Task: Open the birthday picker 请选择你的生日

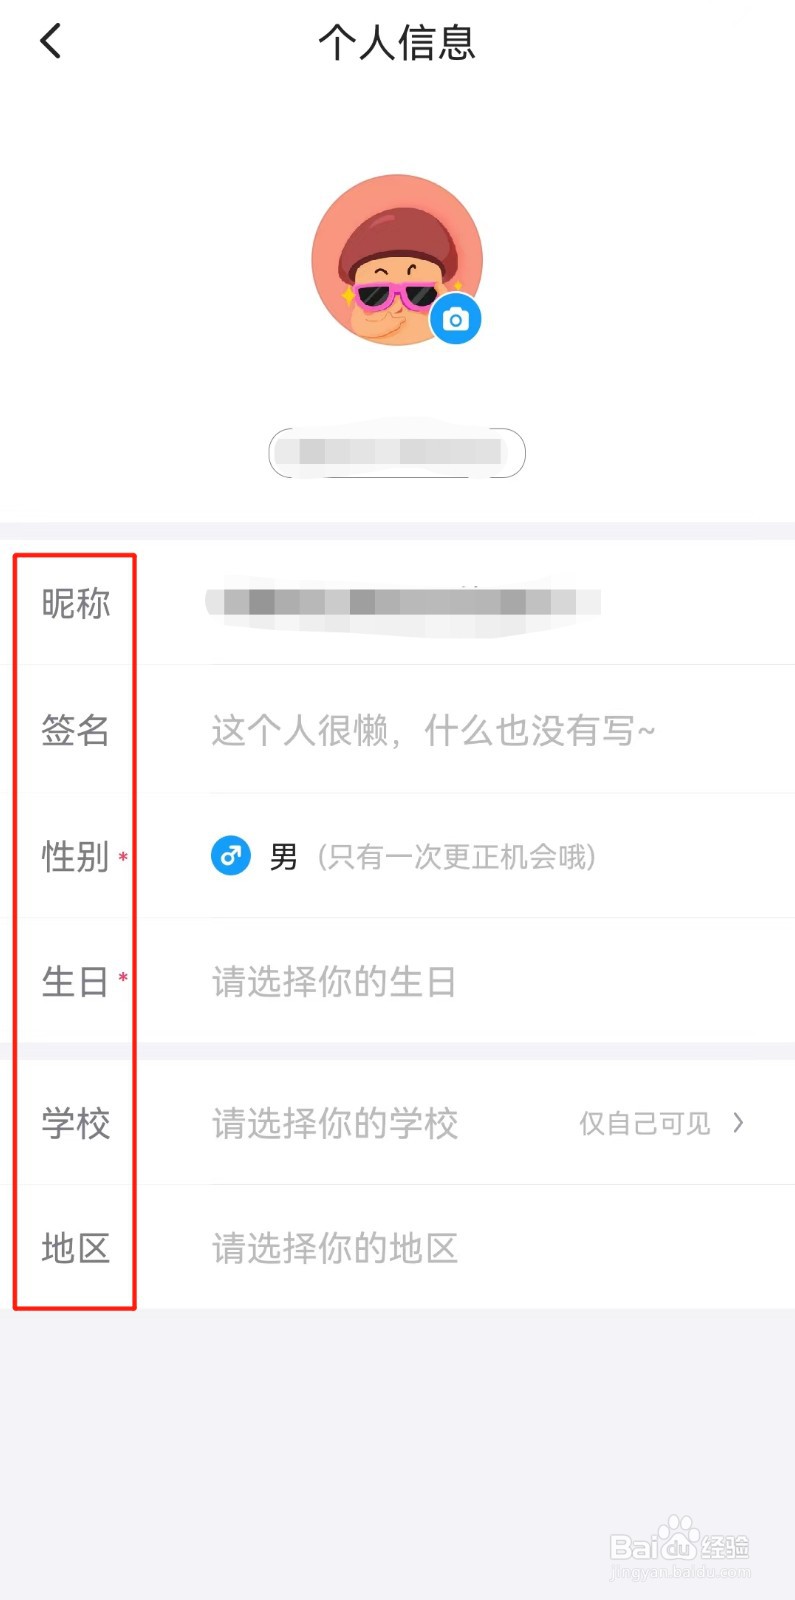Action: [x=334, y=982]
